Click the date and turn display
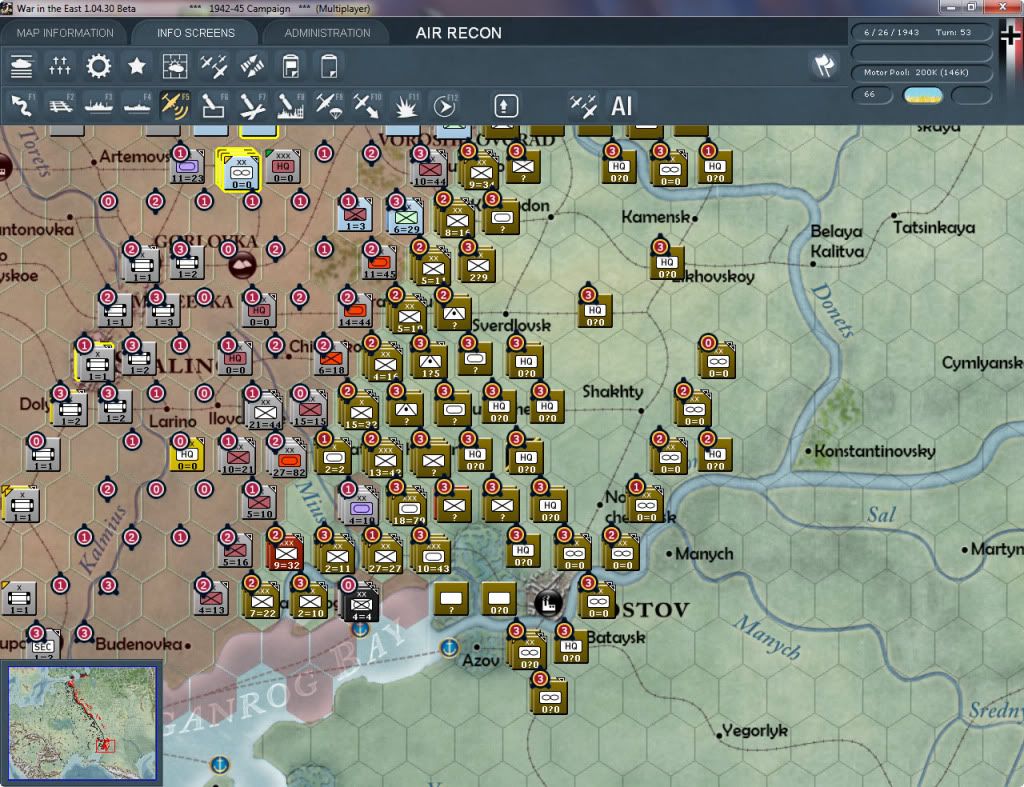The height and width of the screenshot is (787, 1024). click(x=921, y=32)
